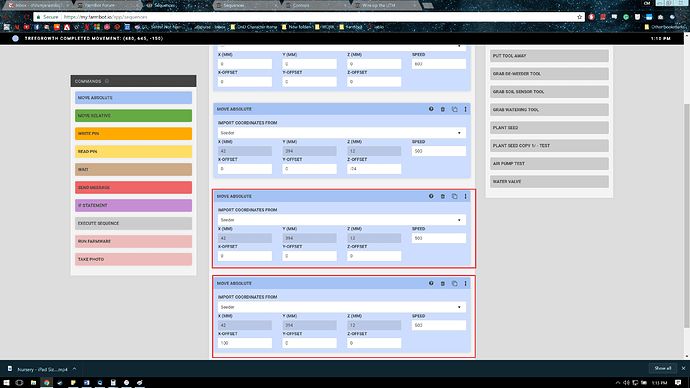
Task: Click the page's vertical scrollbar
Action: (x=686, y=216)
